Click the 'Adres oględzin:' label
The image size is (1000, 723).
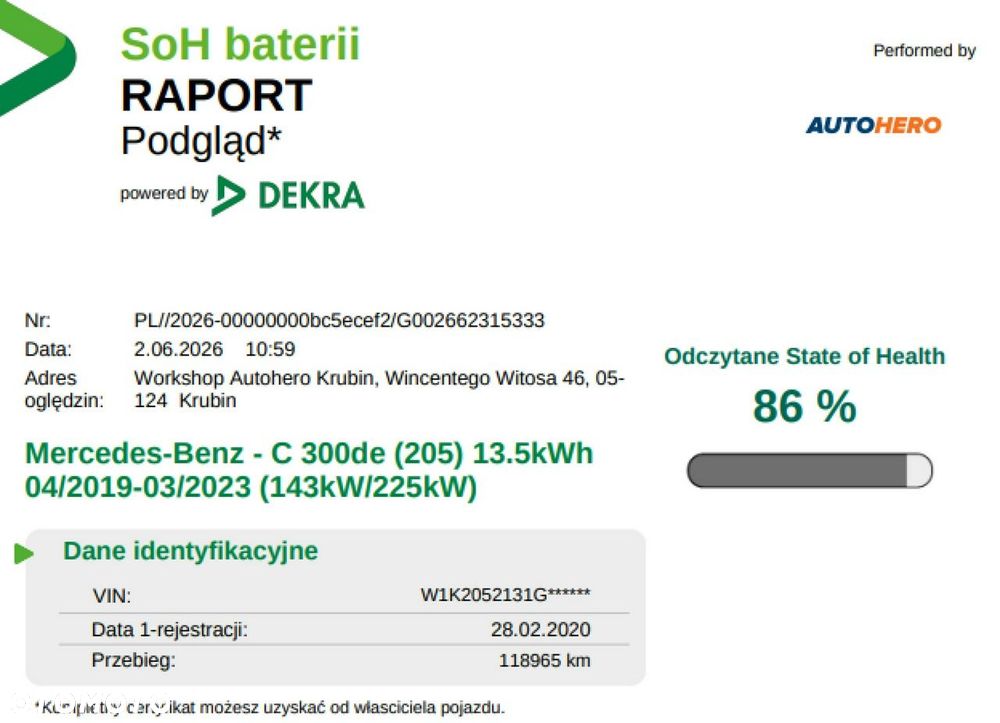pyautogui.click(x=64, y=389)
